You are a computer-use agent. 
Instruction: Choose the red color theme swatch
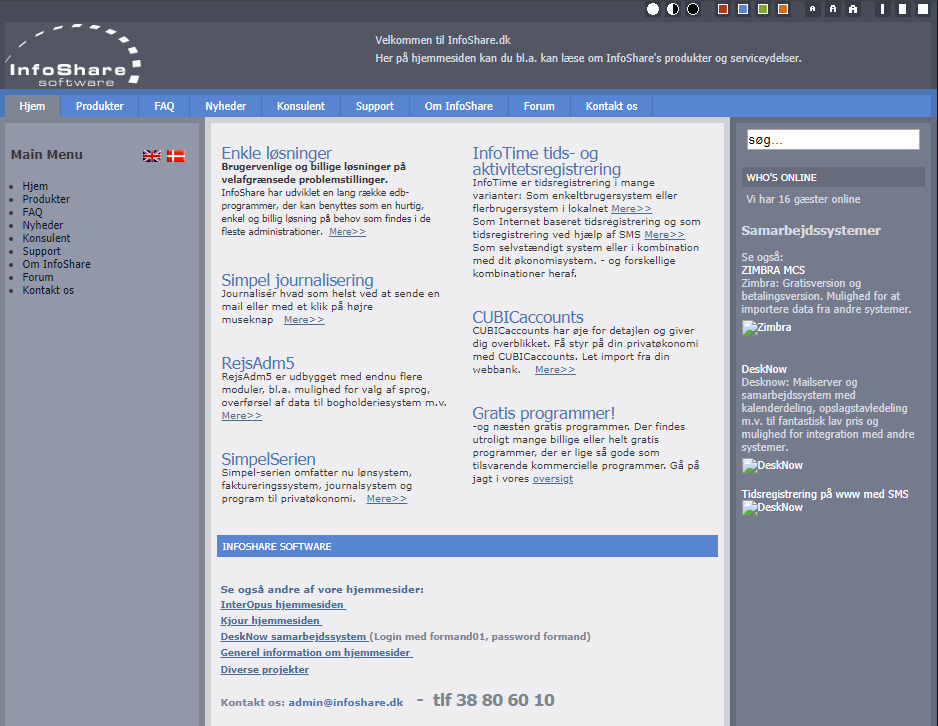click(x=723, y=9)
